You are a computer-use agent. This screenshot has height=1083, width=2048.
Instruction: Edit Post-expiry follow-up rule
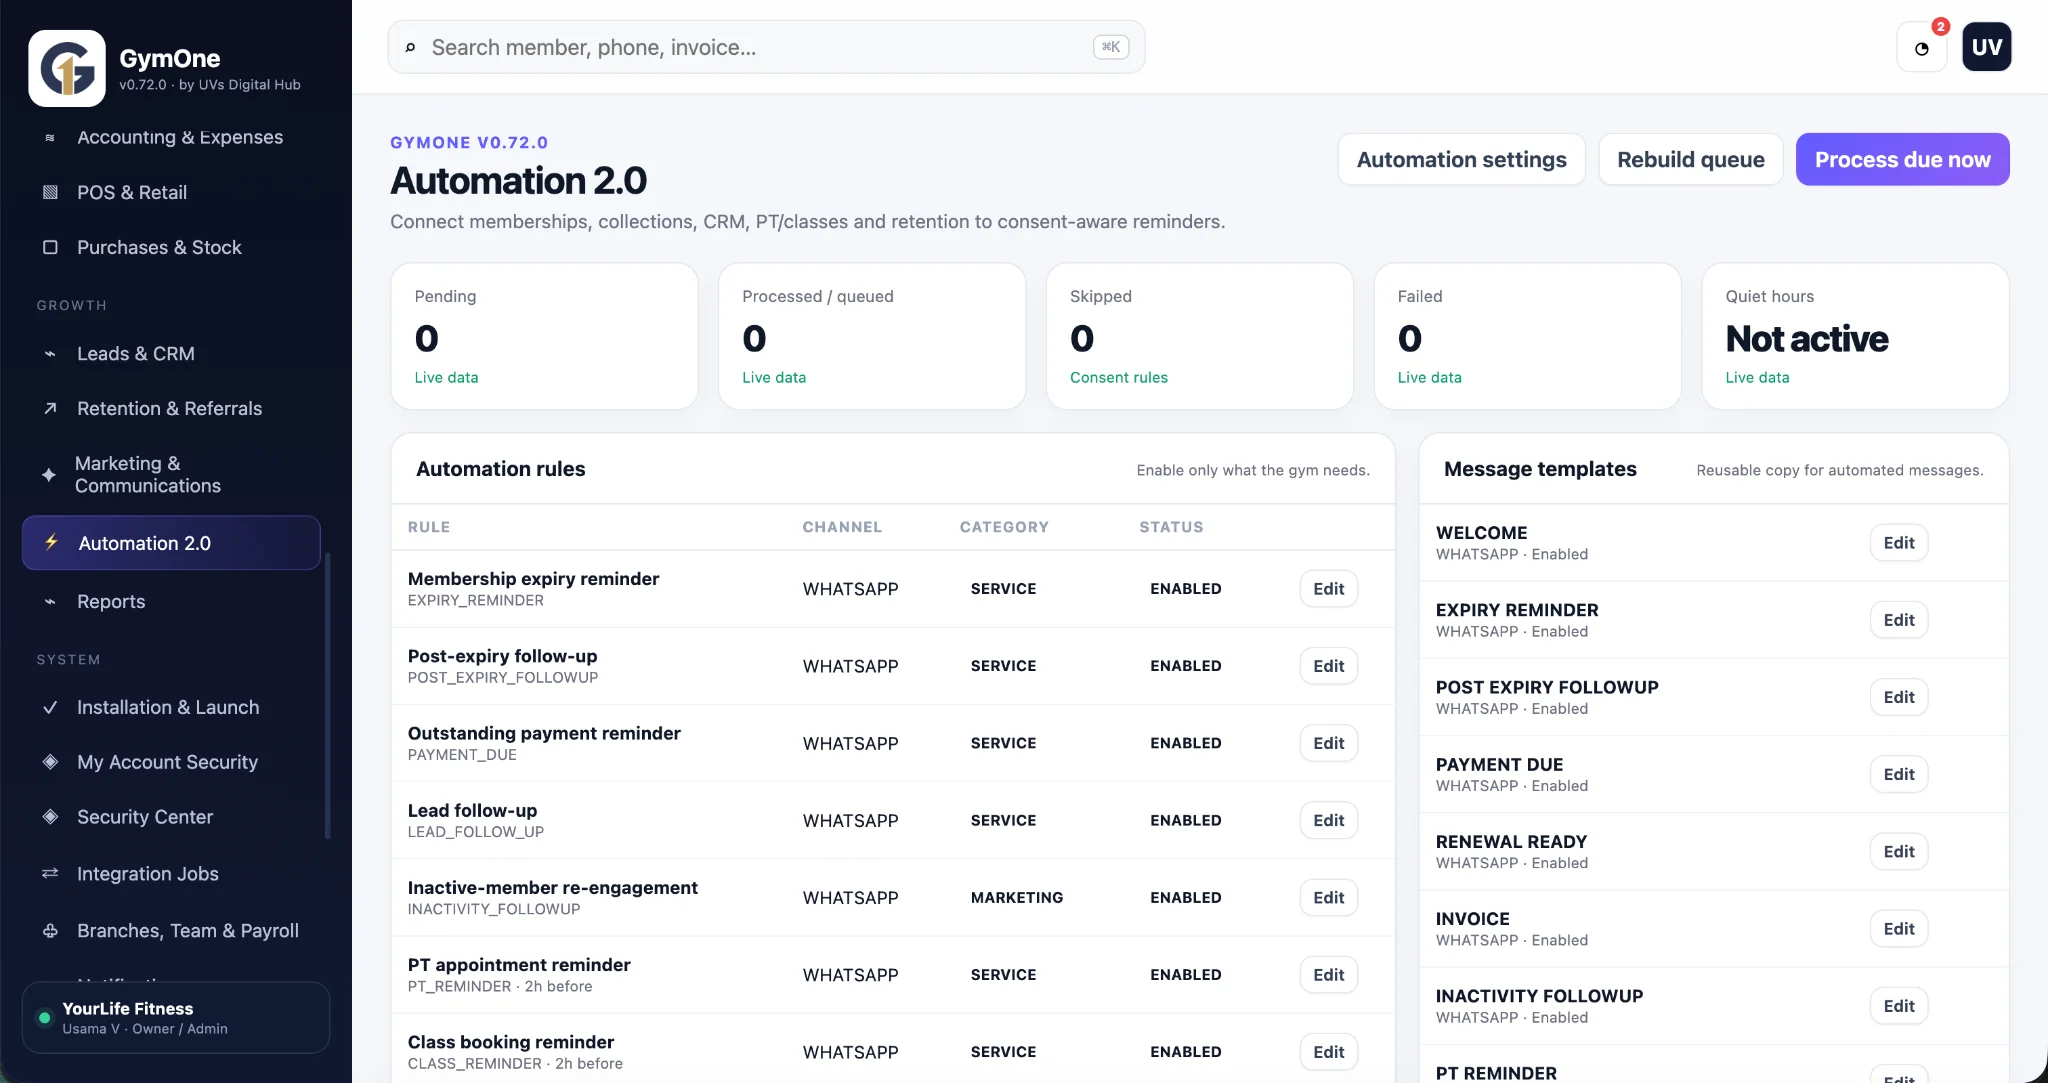point(1328,666)
